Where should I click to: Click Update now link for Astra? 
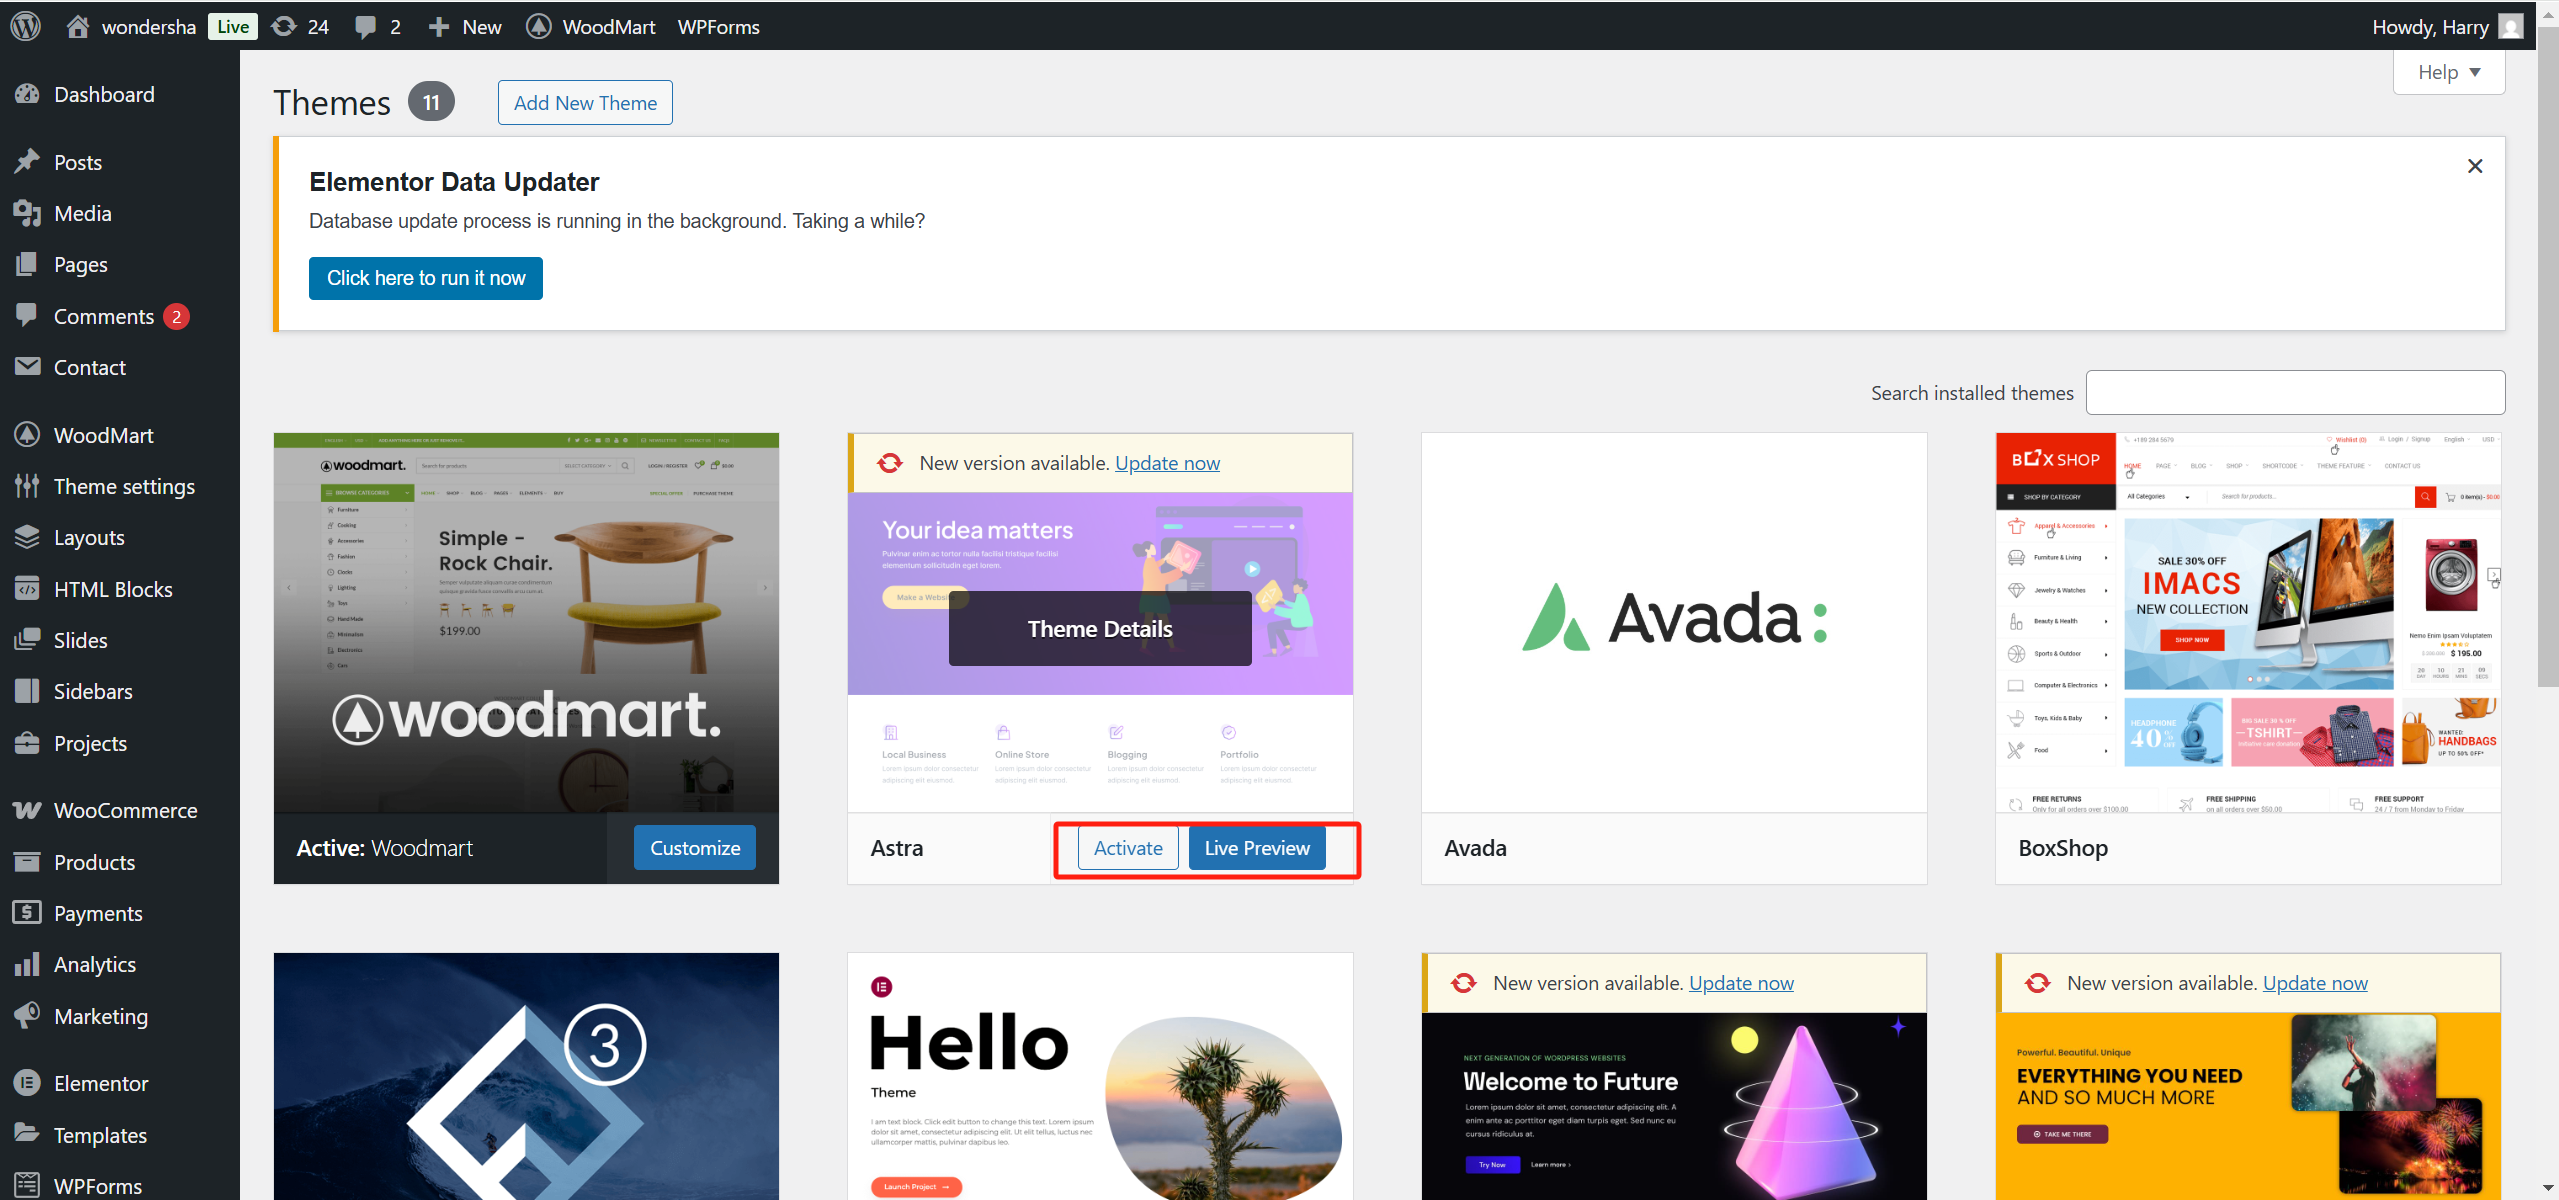1167,463
